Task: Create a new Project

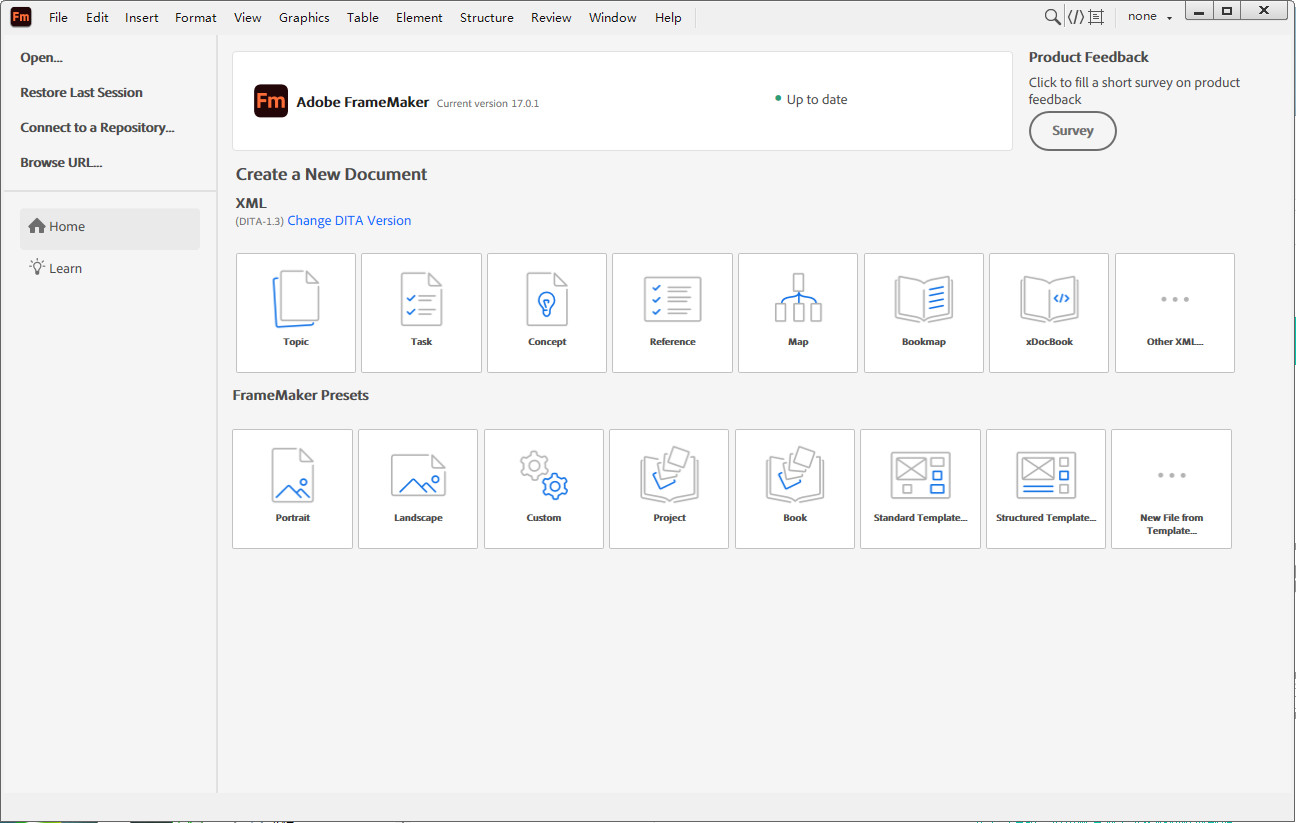Action: coord(669,489)
